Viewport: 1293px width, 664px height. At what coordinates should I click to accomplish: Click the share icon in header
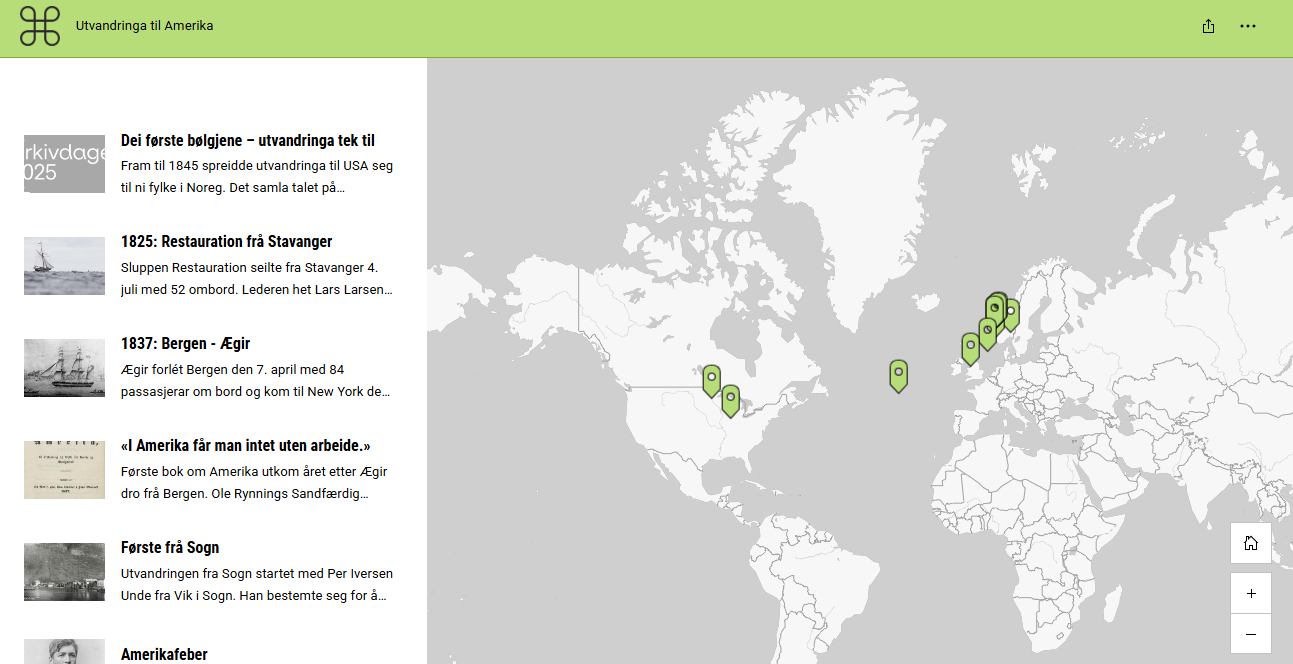tap(1208, 26)
